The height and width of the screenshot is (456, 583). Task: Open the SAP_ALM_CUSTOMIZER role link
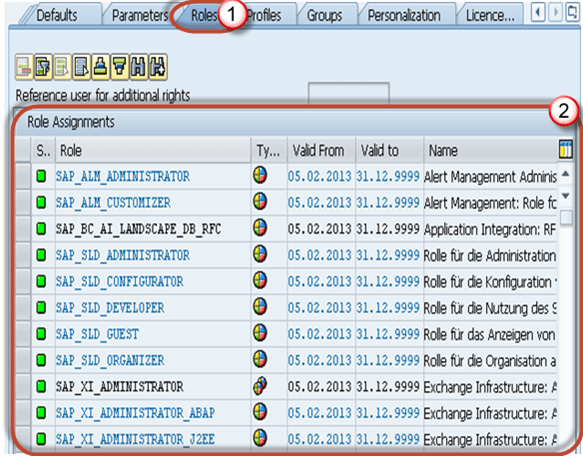tap(113, 203)
